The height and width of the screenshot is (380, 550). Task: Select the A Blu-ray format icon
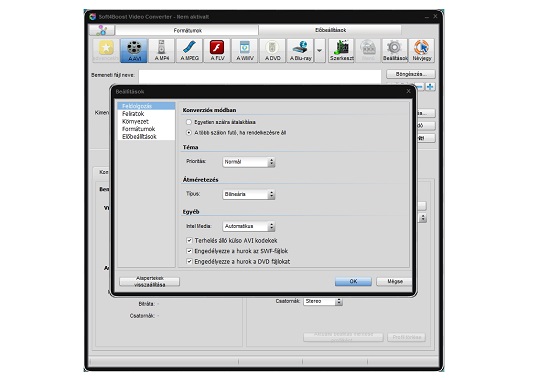click(x=300, y=51)
